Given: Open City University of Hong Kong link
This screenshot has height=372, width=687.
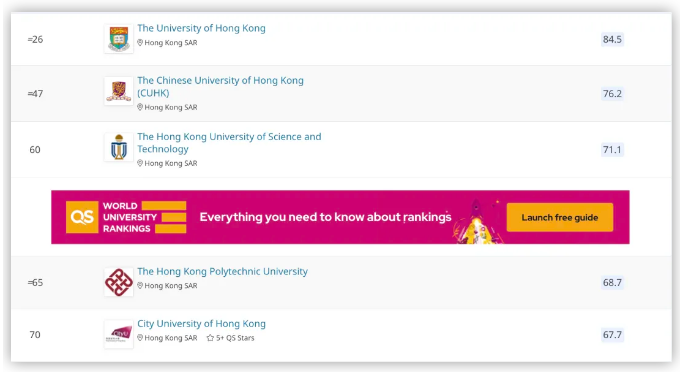Looking at the screenshot, I should click(x=201, y=323).
